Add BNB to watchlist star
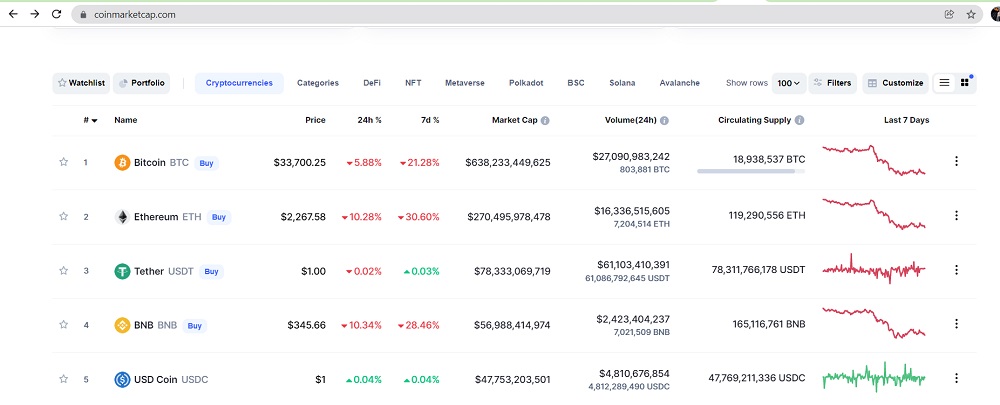Viewport: 1000px width, 405px height. pos(63,325)
